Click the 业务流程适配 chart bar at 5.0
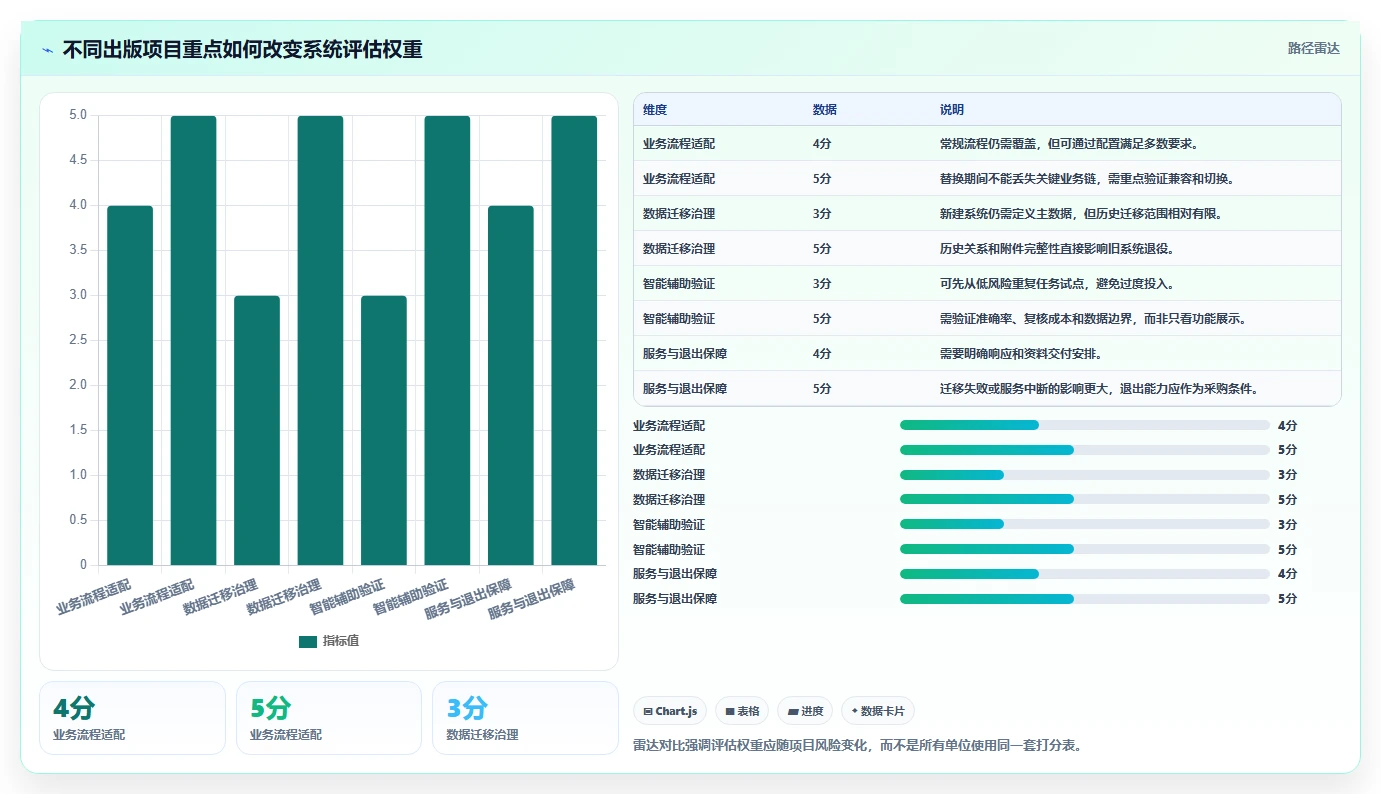 tap(193, 340)
